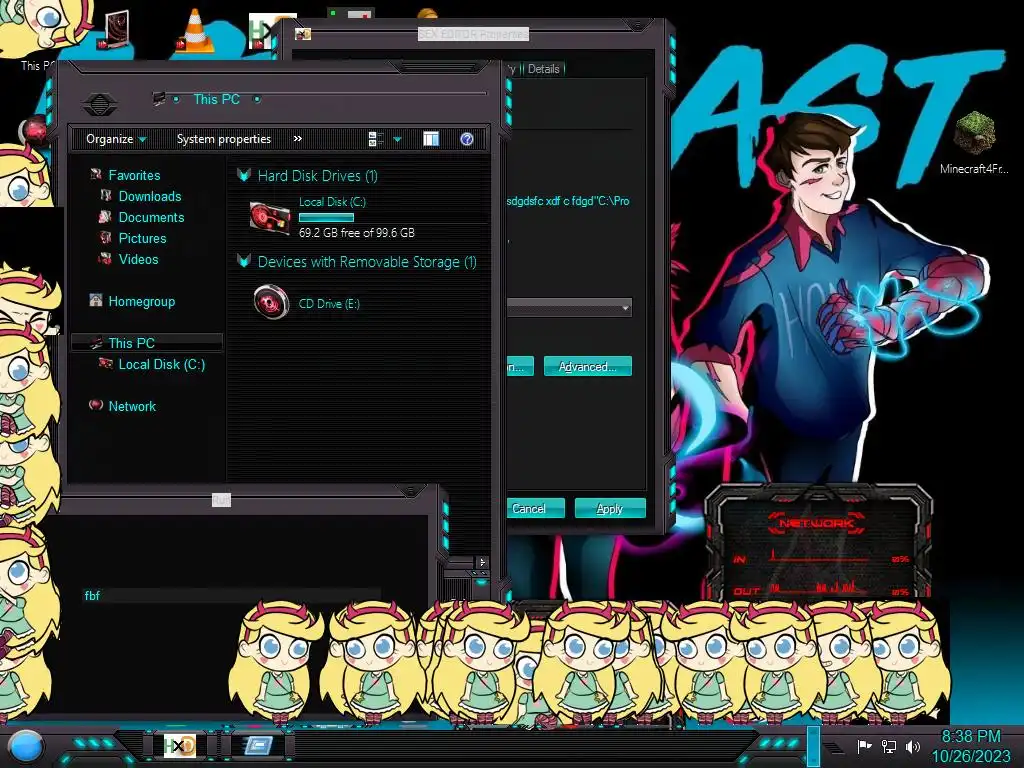Open the Organize dropdown menu
Viewport: 1024px width, 768px height.
pos(116,138)
